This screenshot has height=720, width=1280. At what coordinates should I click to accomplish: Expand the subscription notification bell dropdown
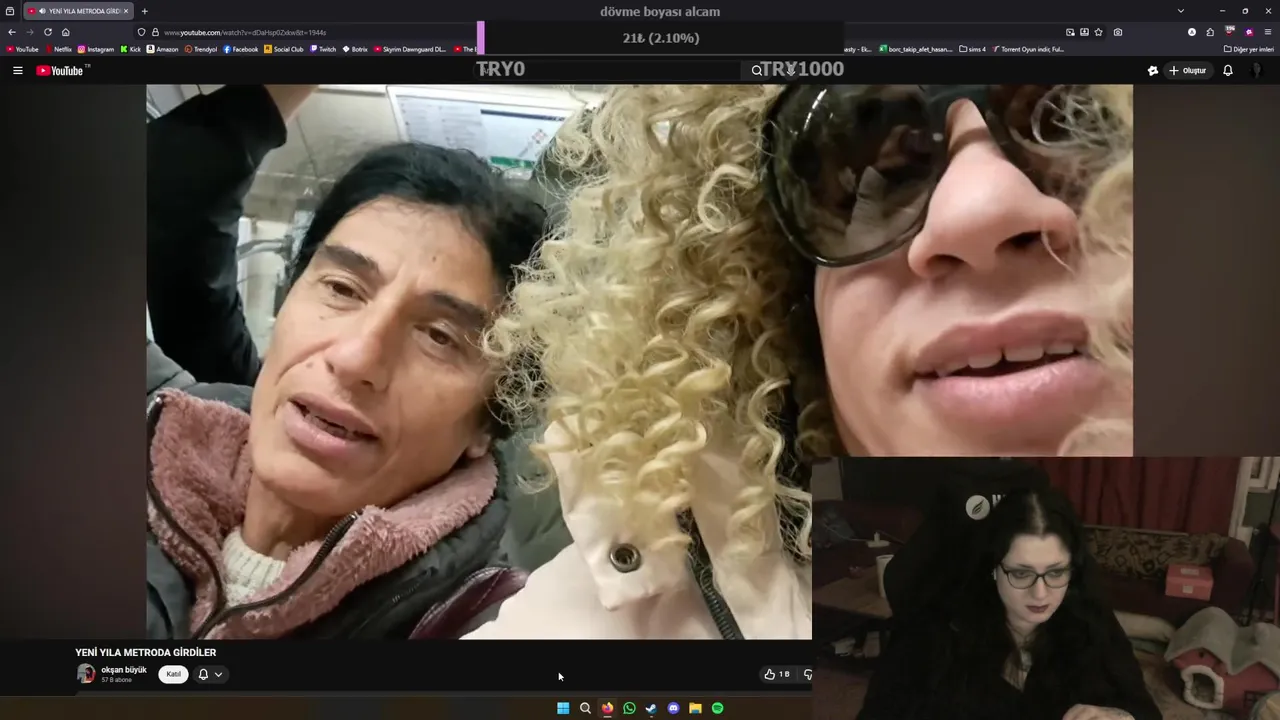pos(210,674)
